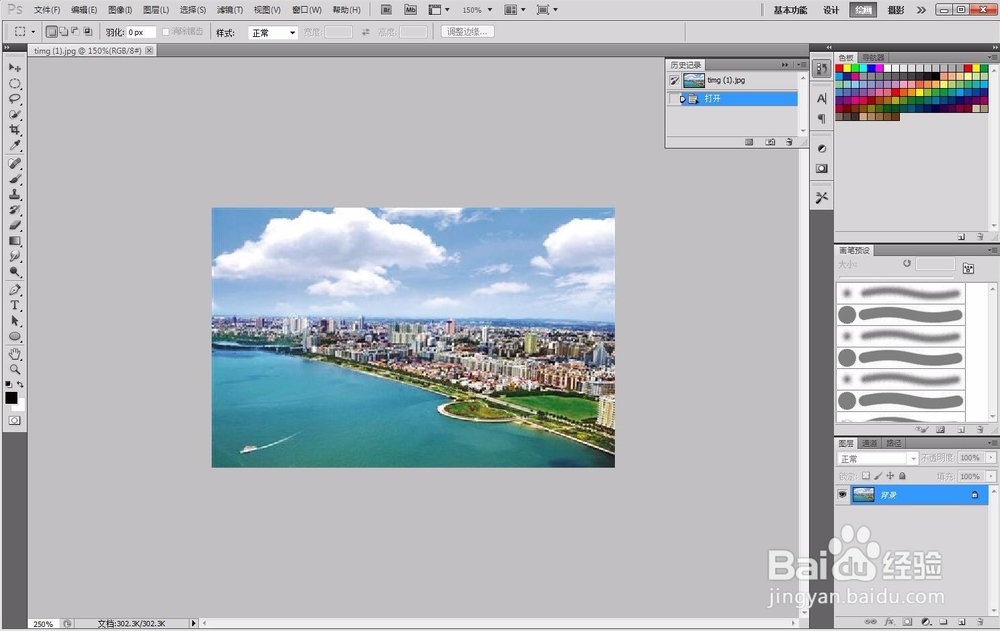Select the Spot Healing Brush tool

(15, 163)
